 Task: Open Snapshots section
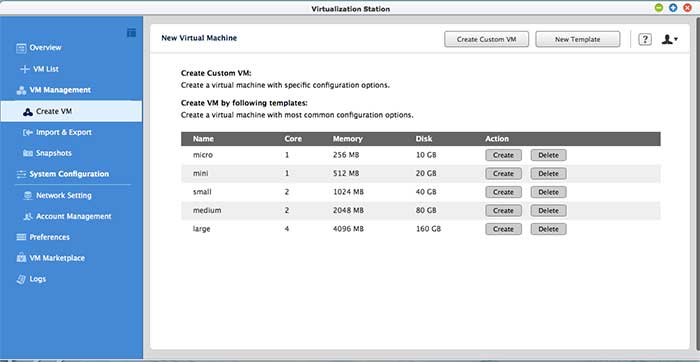click(x=54, y=153)
